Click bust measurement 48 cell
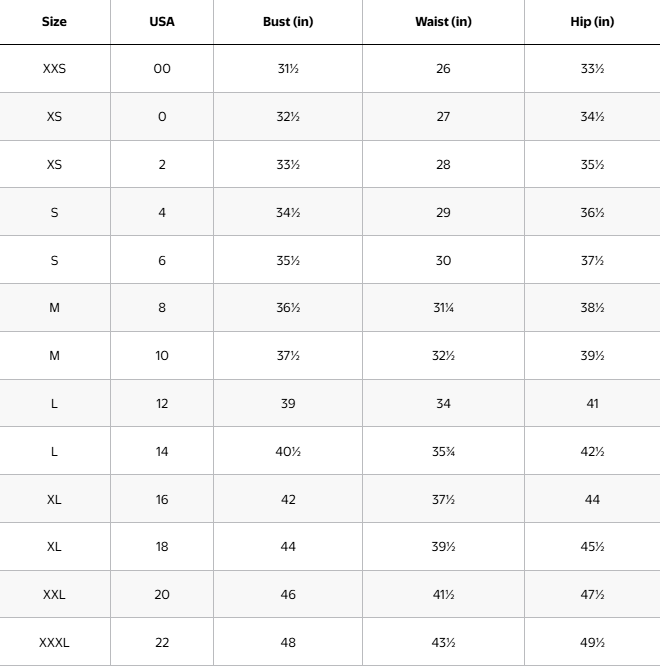The height and width of the screenshot is (672, 660). click(x=288, y=642)
